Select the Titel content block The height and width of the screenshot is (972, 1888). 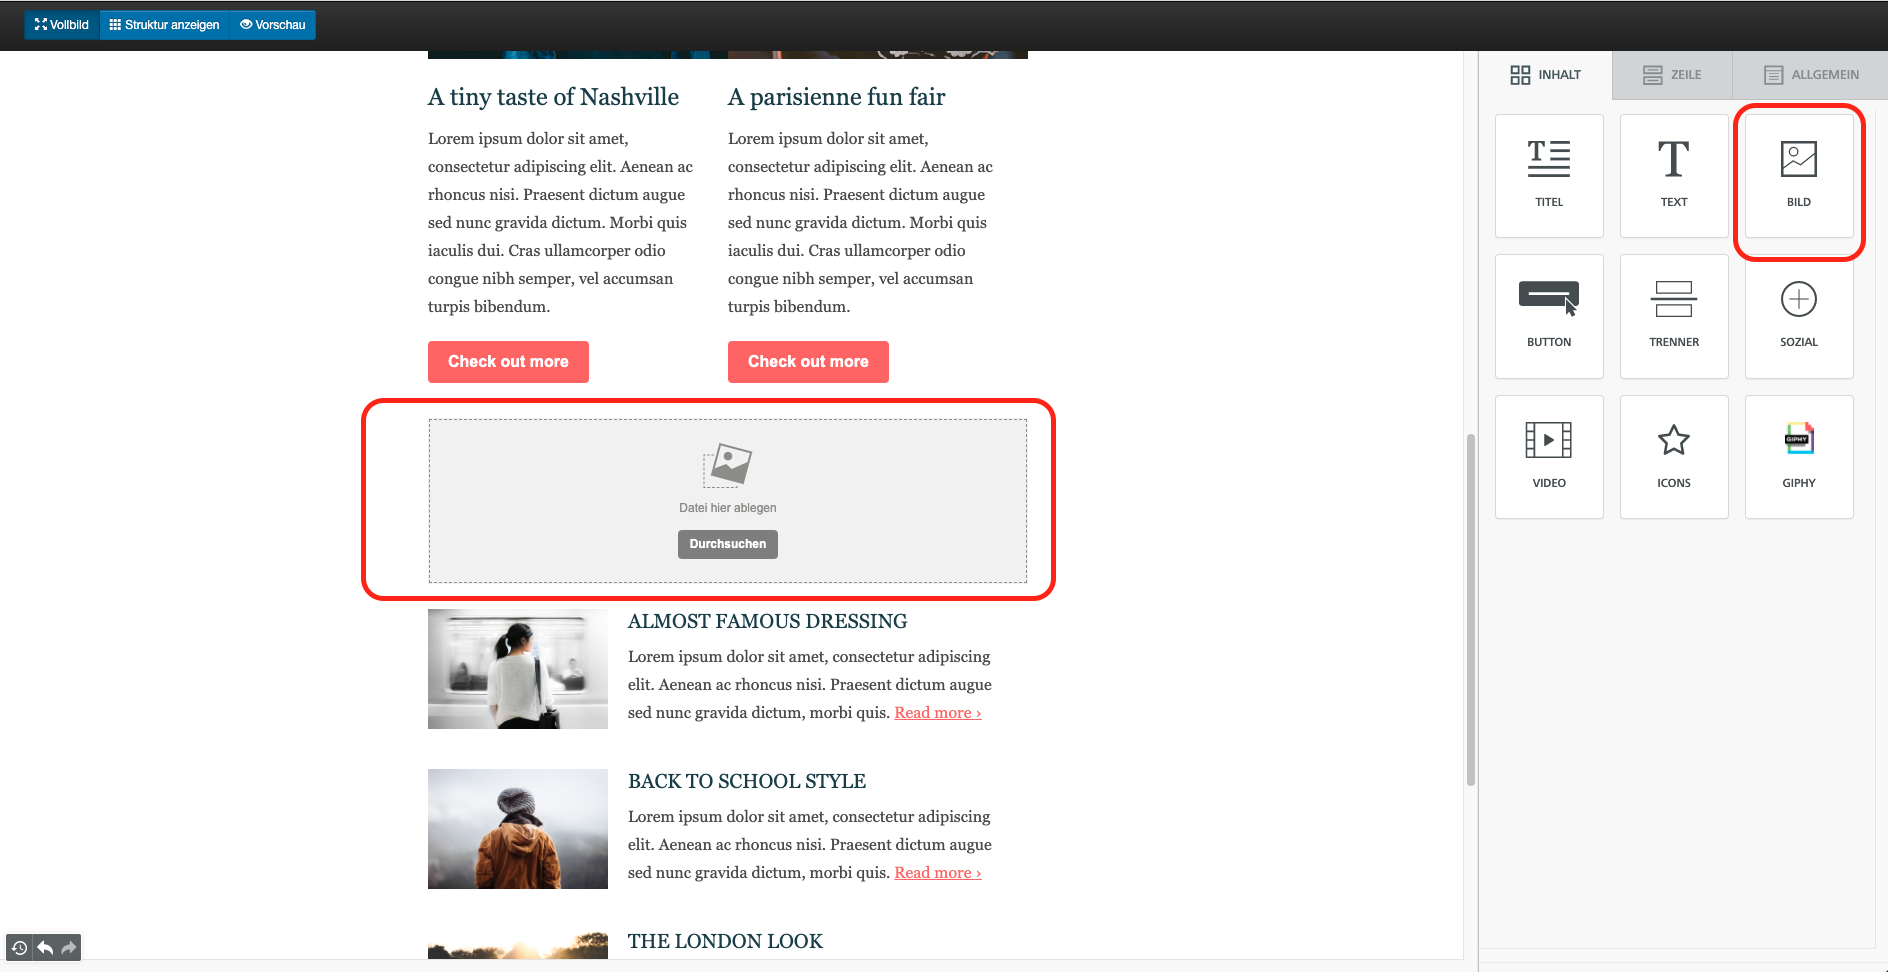click(1549, 176)
